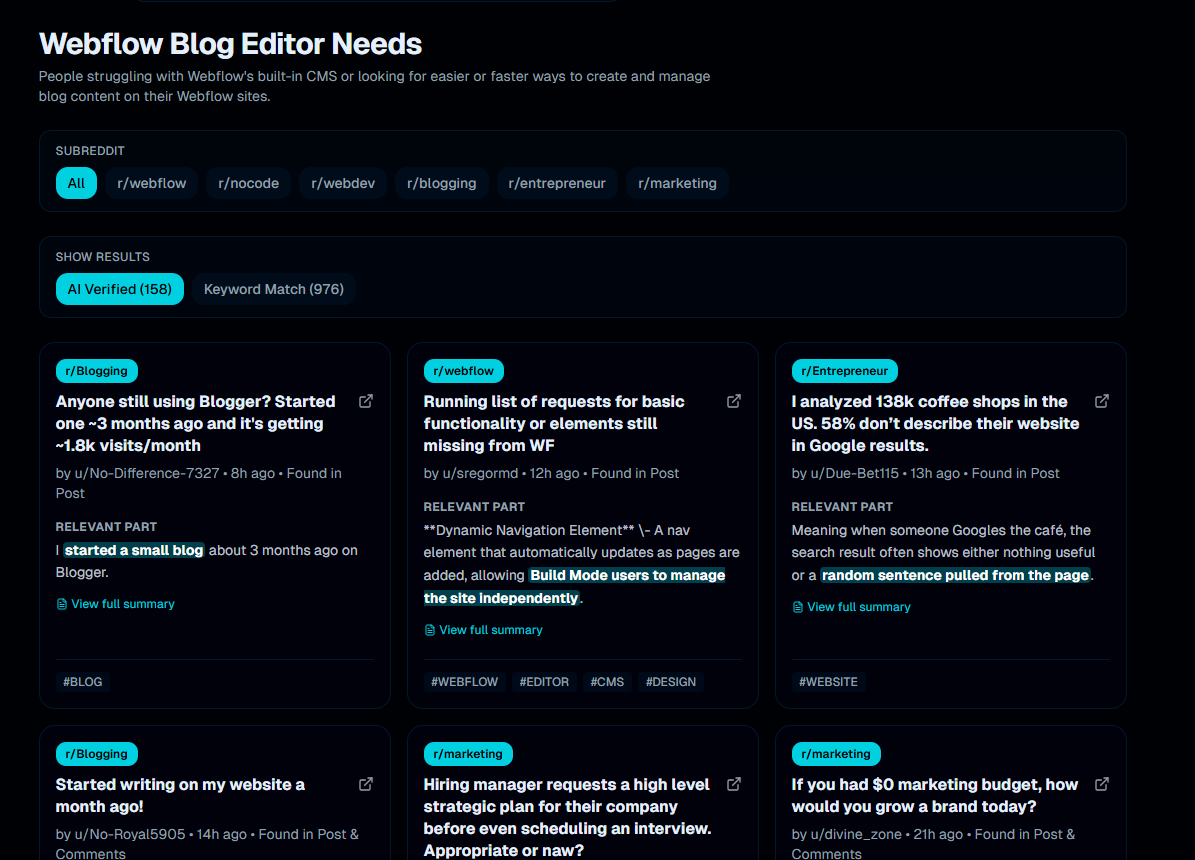
Task: Filter by r/nocode subreddit
Action: (x=248, y=183)
